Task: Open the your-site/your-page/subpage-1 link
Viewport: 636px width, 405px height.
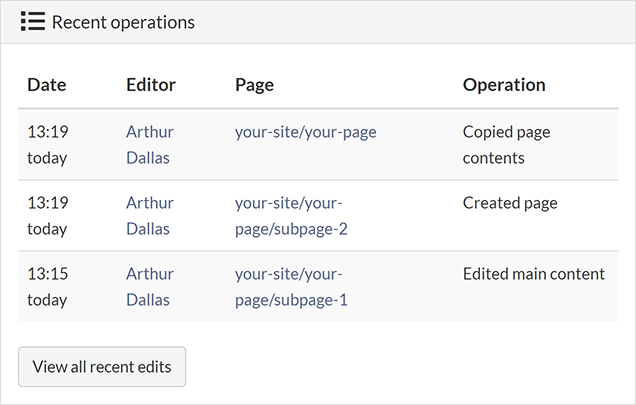Action: (291, 287)
